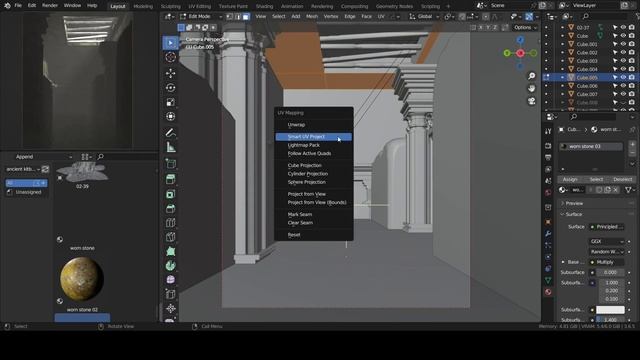Activate the Rotate tool

(171, 88)
